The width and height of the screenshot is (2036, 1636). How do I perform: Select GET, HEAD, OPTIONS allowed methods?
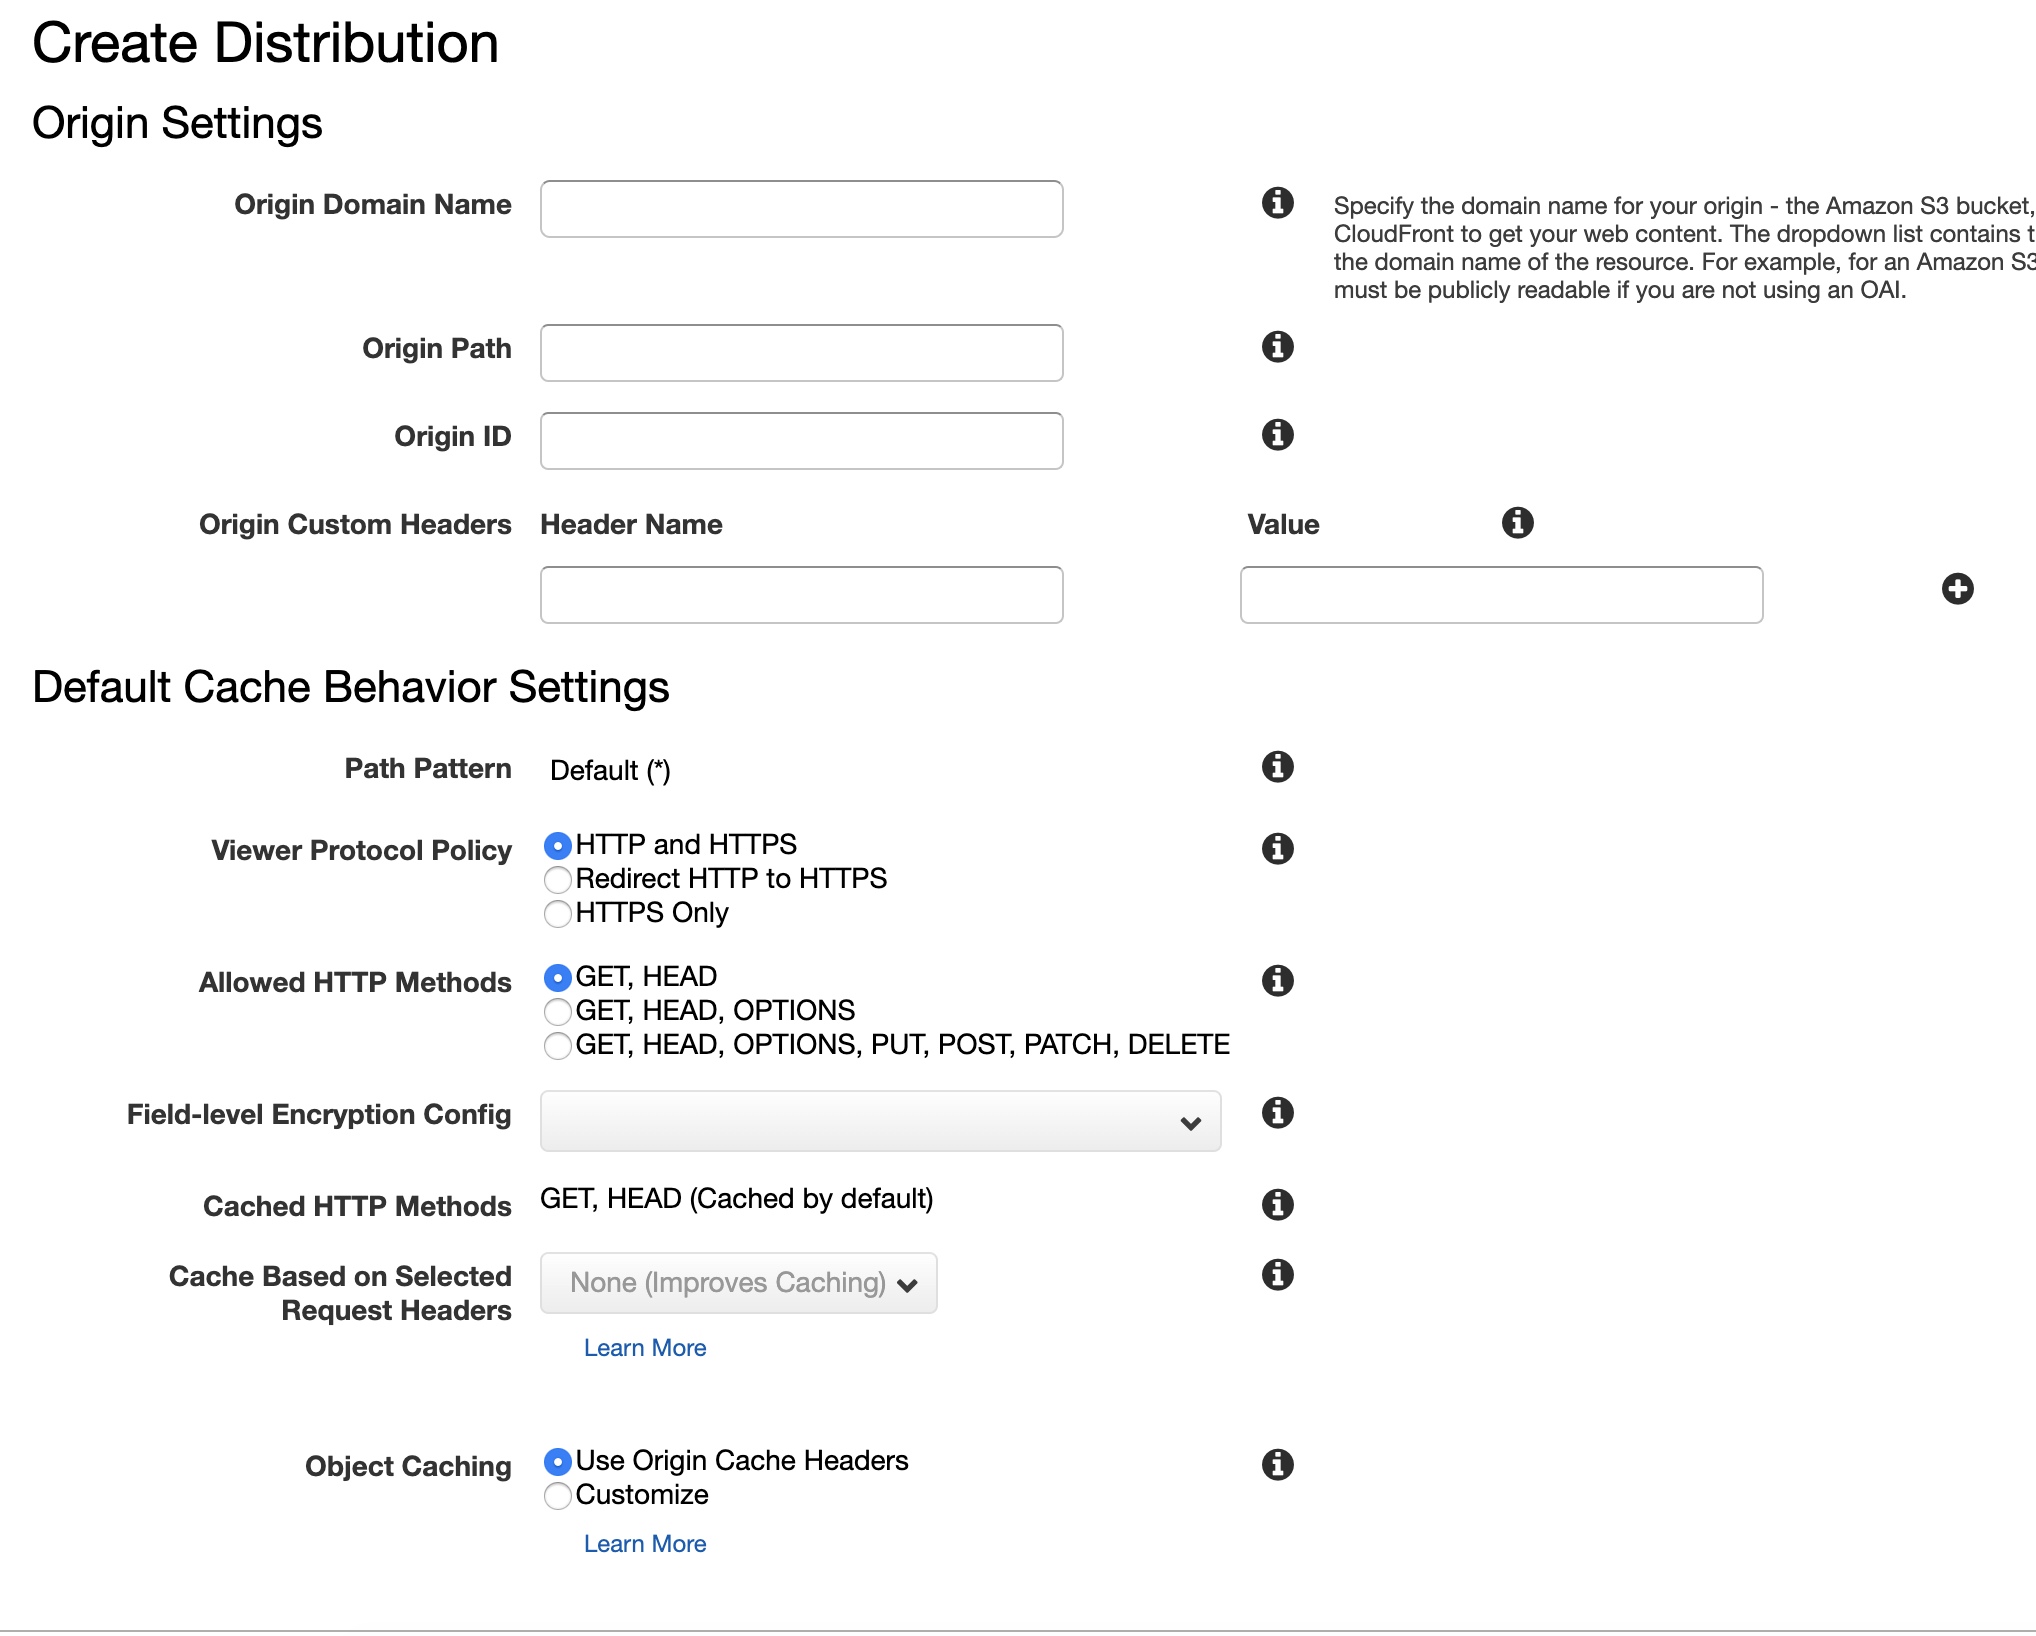click(557, 1012)
